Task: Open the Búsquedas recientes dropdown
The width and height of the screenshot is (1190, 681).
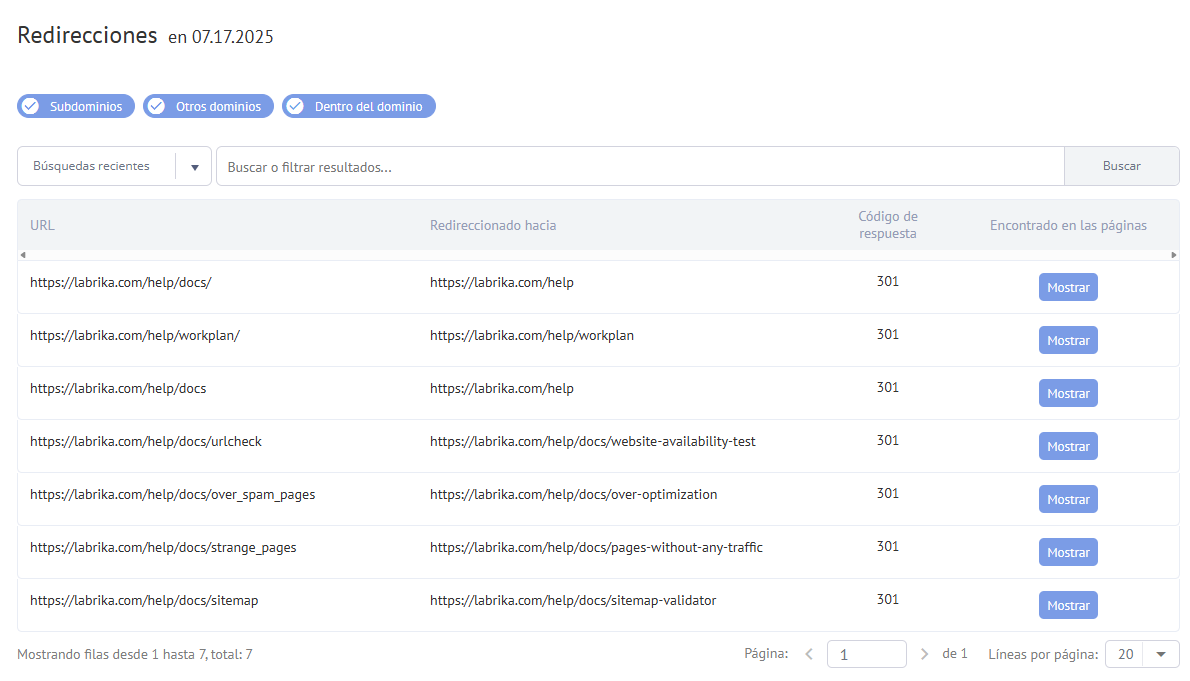Action: click(114, 166)
